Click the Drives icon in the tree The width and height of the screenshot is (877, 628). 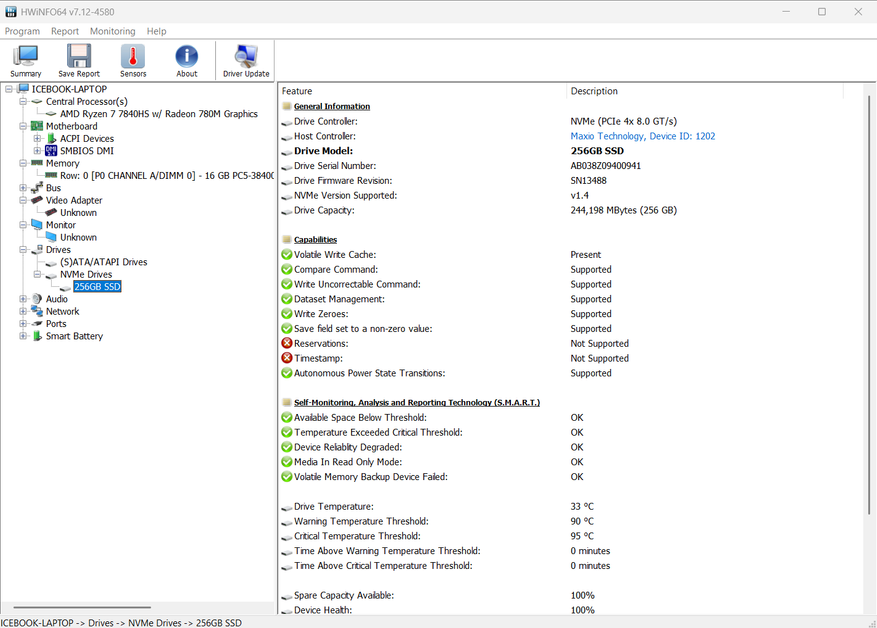coord(37,249)
